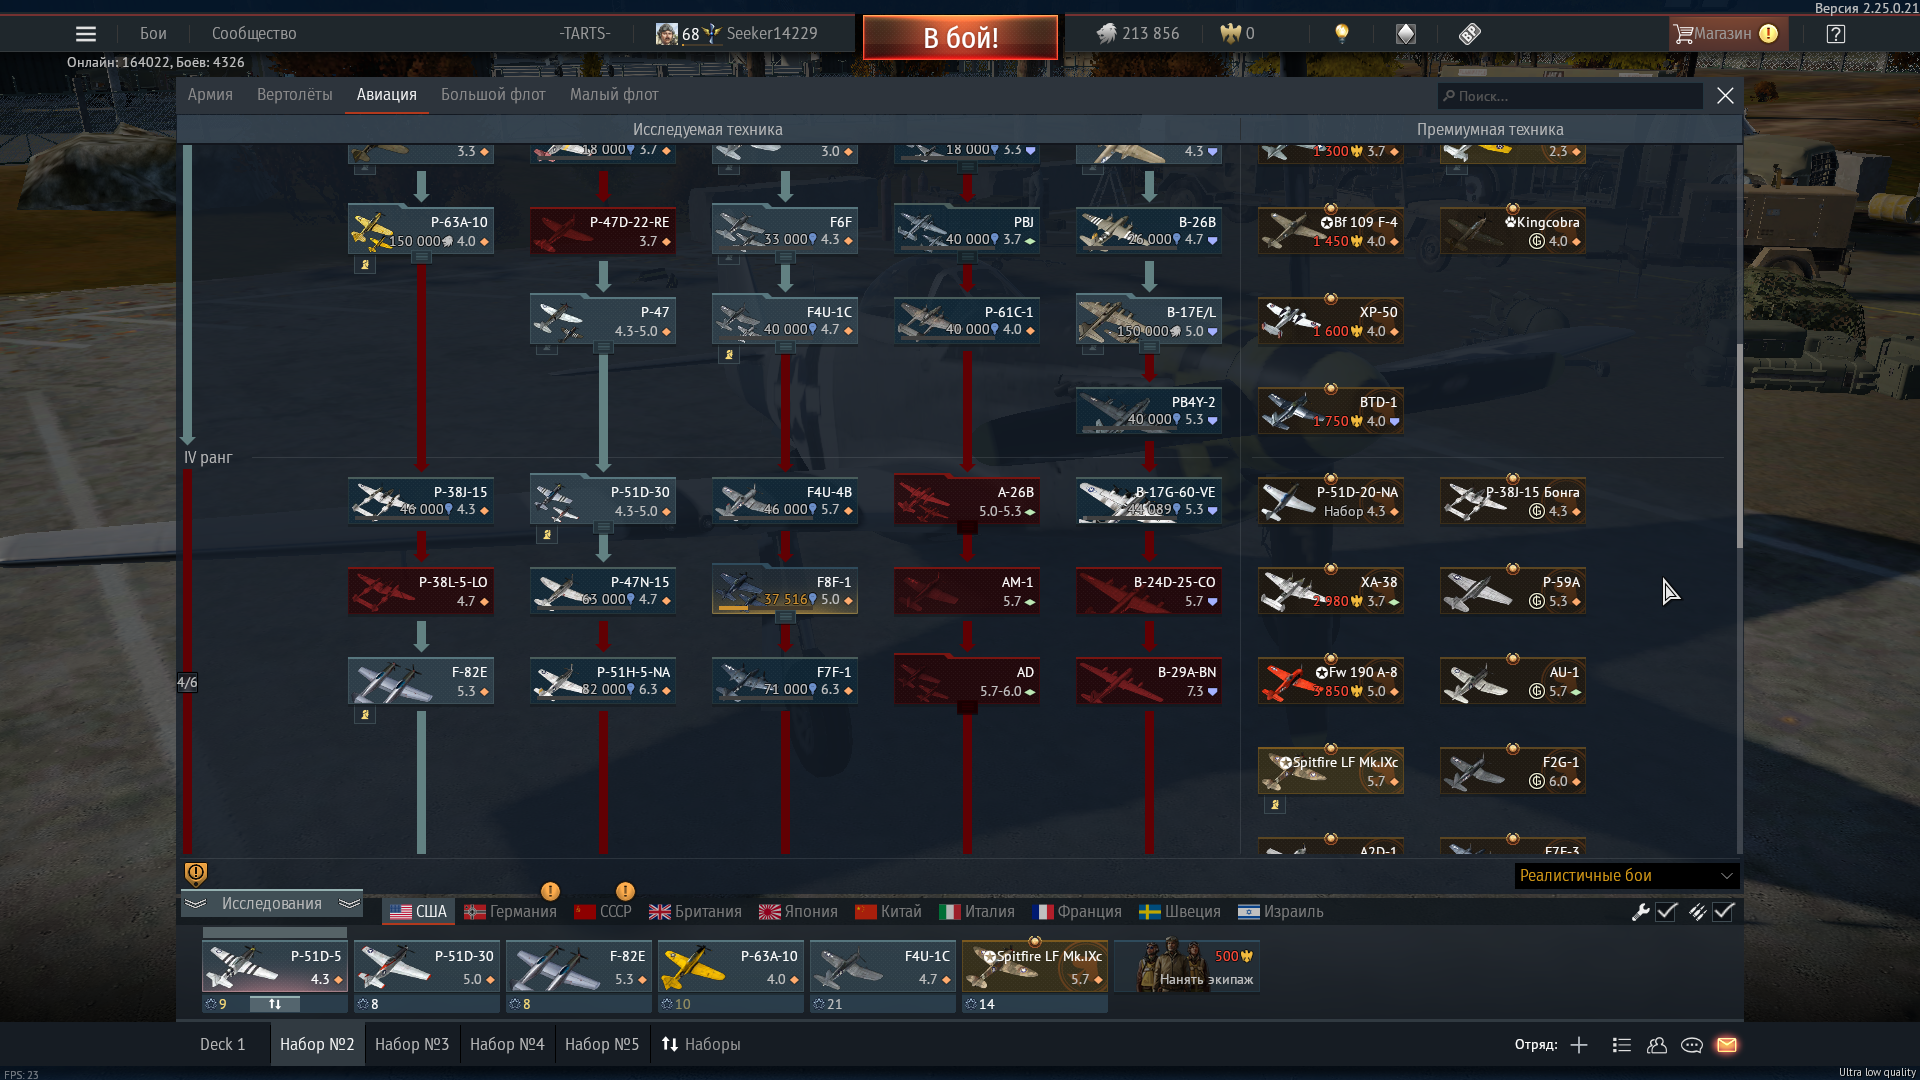The height and width of the screenshot is (1080, 1920).
Task: Close the research tree window
Action: pos(1725,96)
